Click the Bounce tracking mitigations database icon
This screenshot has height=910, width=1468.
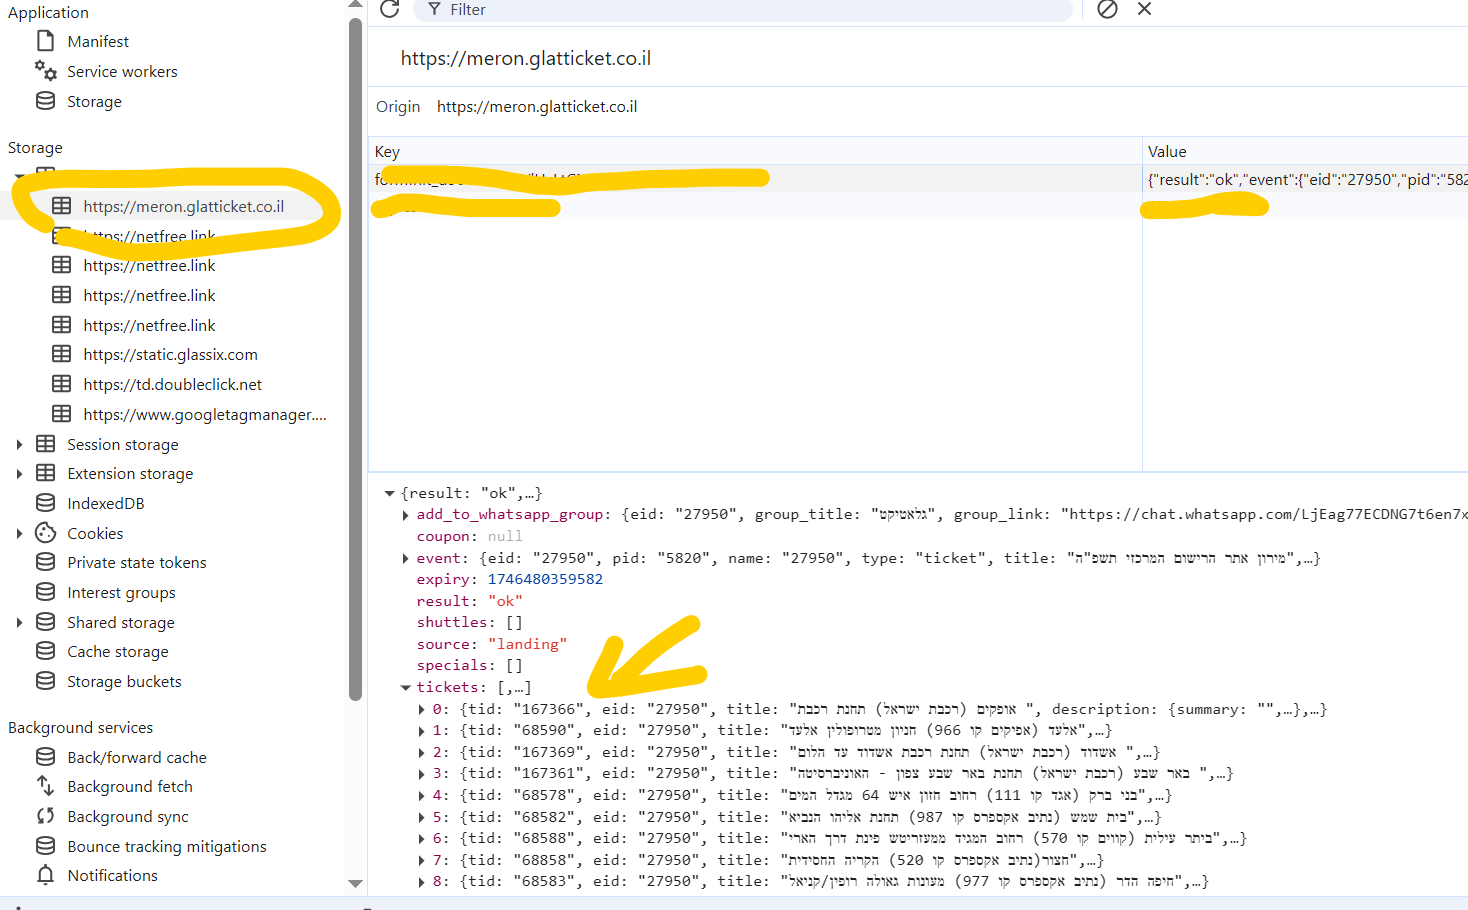pos(45,846)
